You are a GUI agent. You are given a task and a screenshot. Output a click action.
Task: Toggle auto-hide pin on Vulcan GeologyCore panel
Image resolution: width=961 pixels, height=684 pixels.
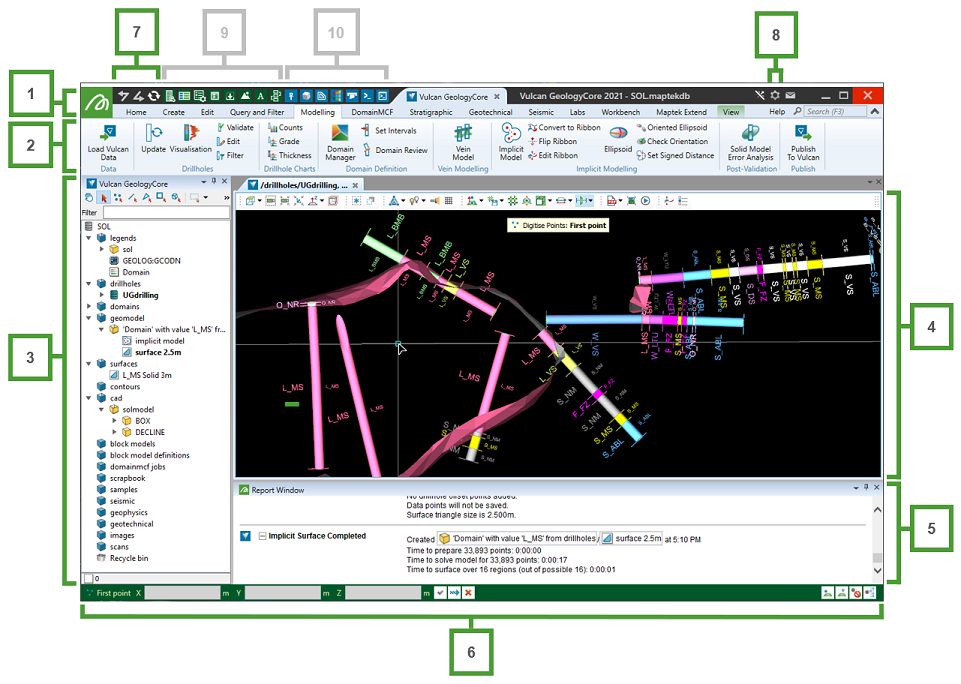[x=214, y=181]
